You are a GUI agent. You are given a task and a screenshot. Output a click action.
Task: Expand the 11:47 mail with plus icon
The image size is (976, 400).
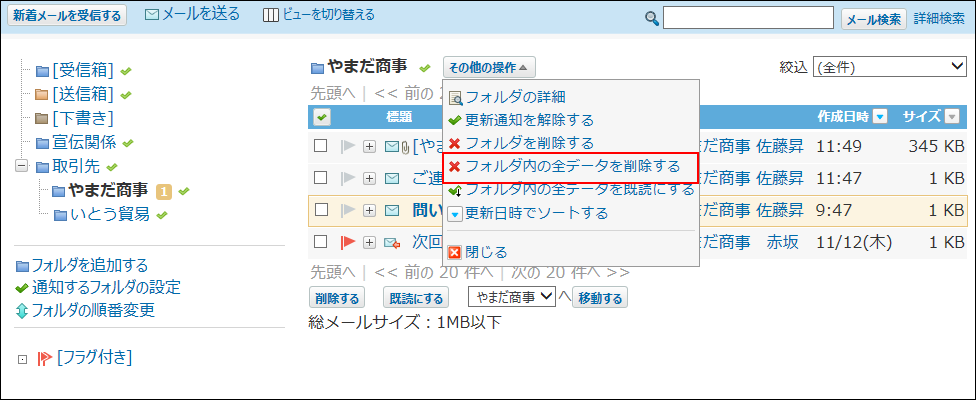(370, 179)
